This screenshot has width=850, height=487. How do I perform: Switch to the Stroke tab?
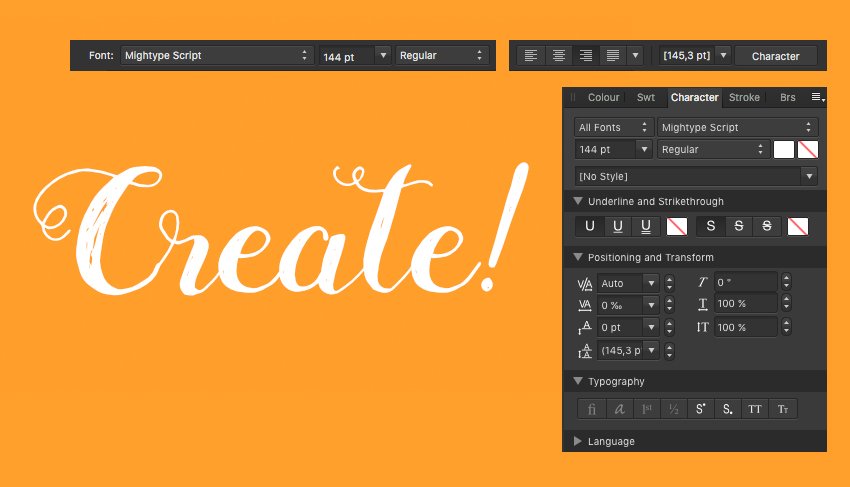[x=744, y=97]
